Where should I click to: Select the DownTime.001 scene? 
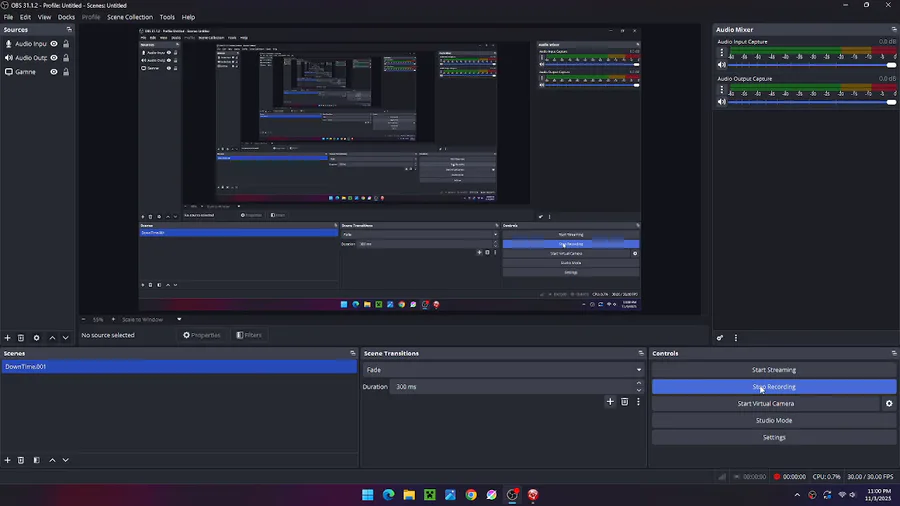(x=179, y=367)
